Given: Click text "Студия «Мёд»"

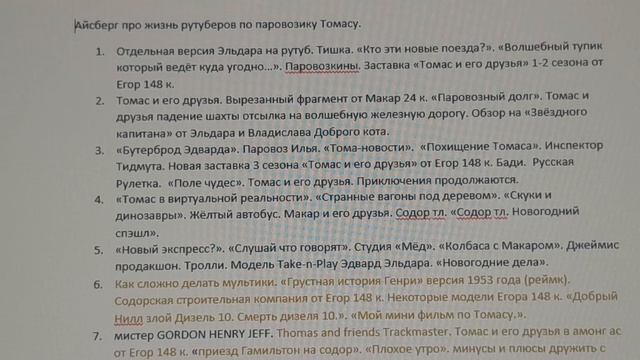Looking at the screenshot, I should (395, 247).
